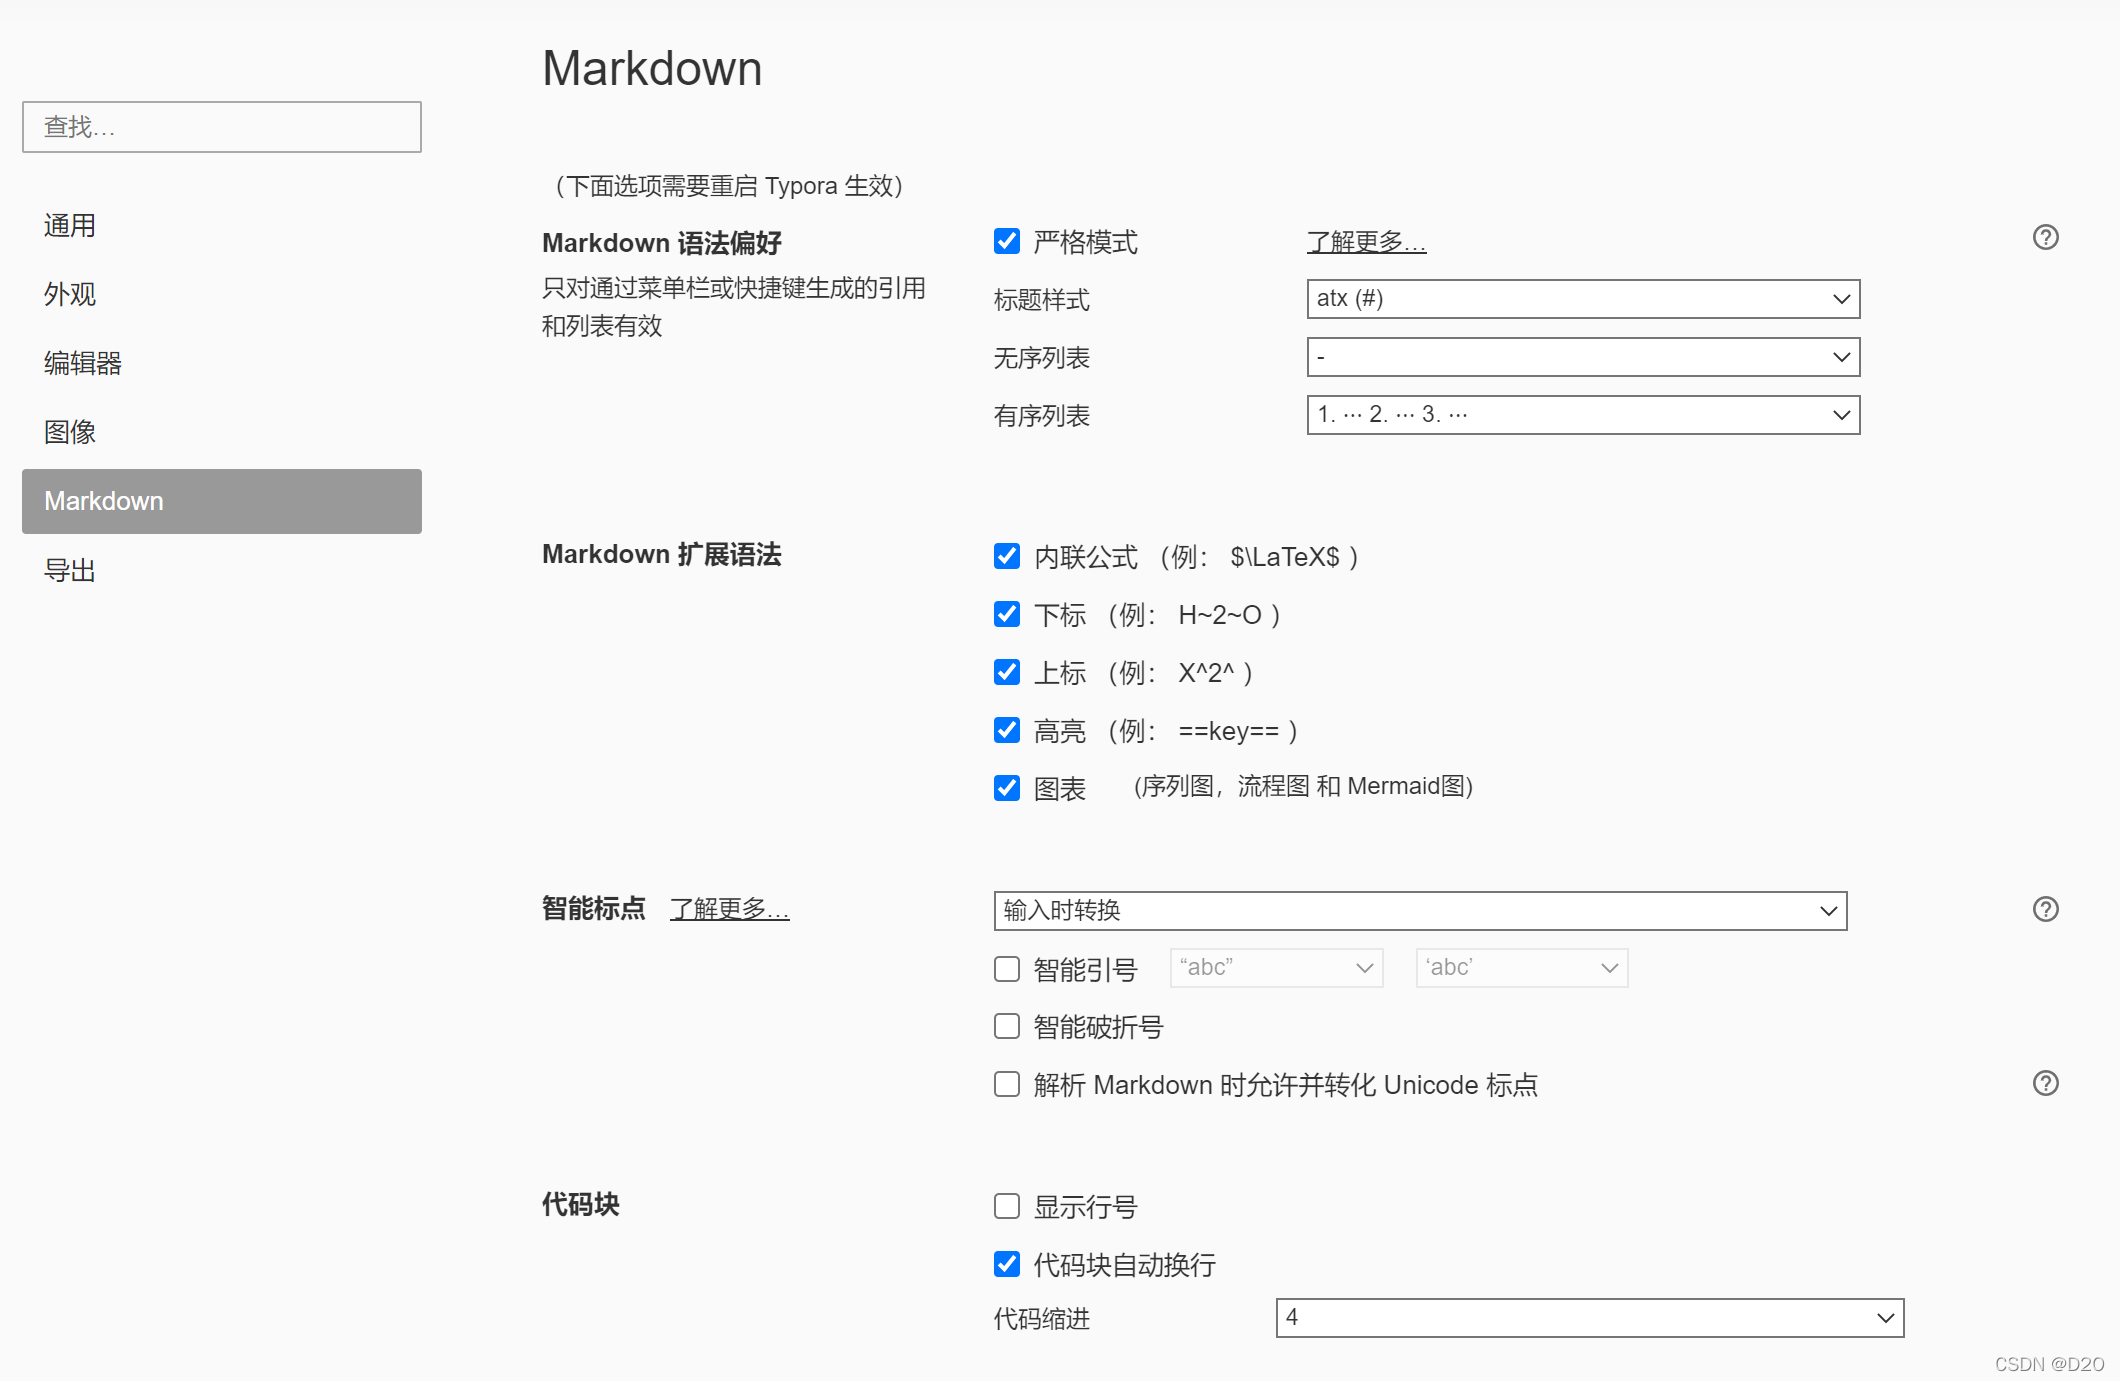The image size is (2120, 1381).
Task: Open the 导出 settings section
Action: click(x=222, y=570)
